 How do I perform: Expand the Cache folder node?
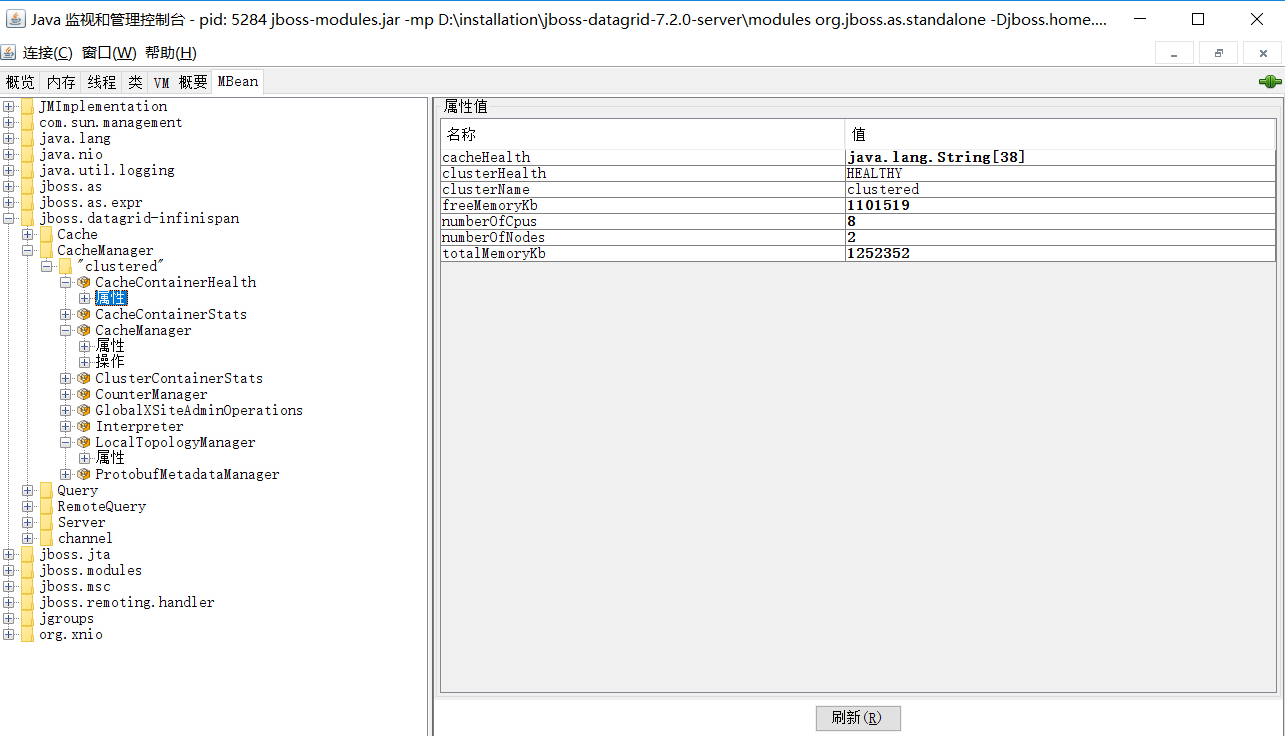(28, 235)
